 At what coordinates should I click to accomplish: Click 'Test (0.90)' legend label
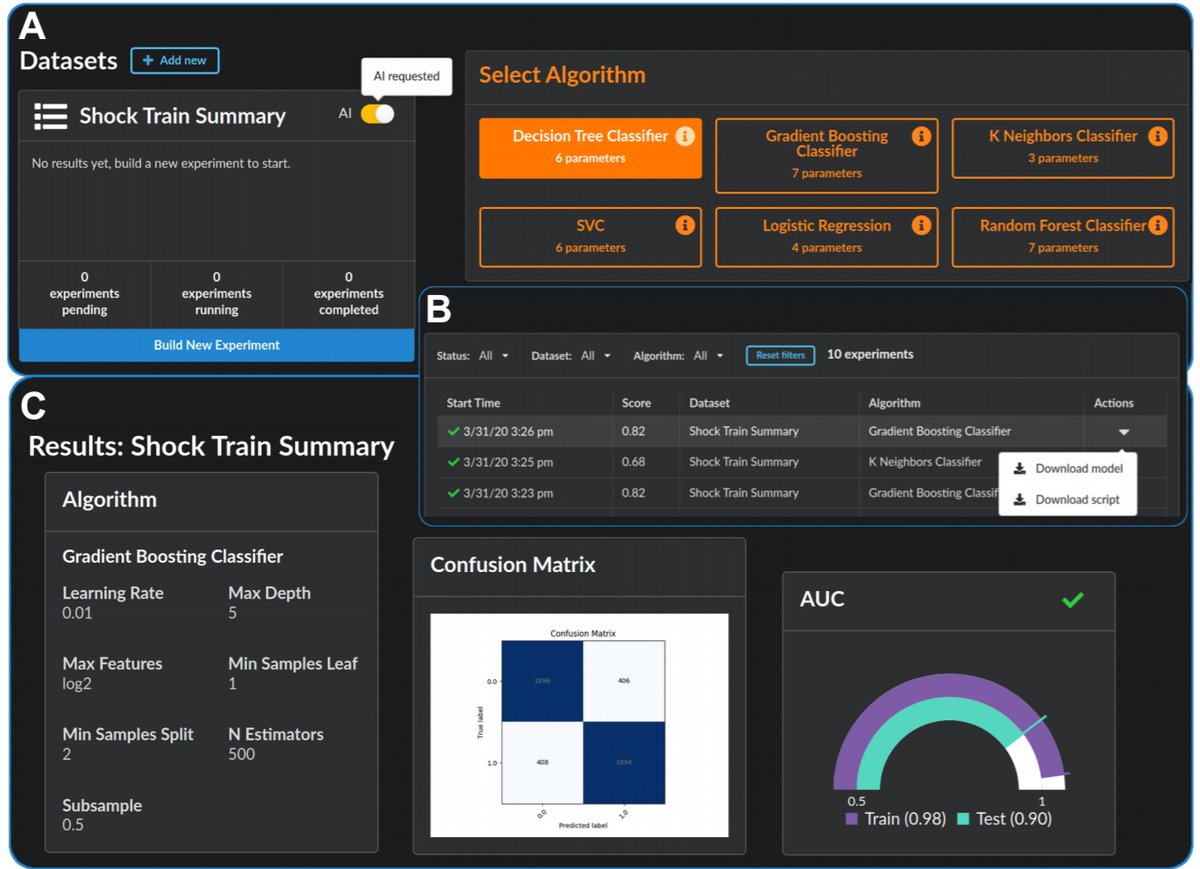pyautogui.click(x=1014, y=818)
